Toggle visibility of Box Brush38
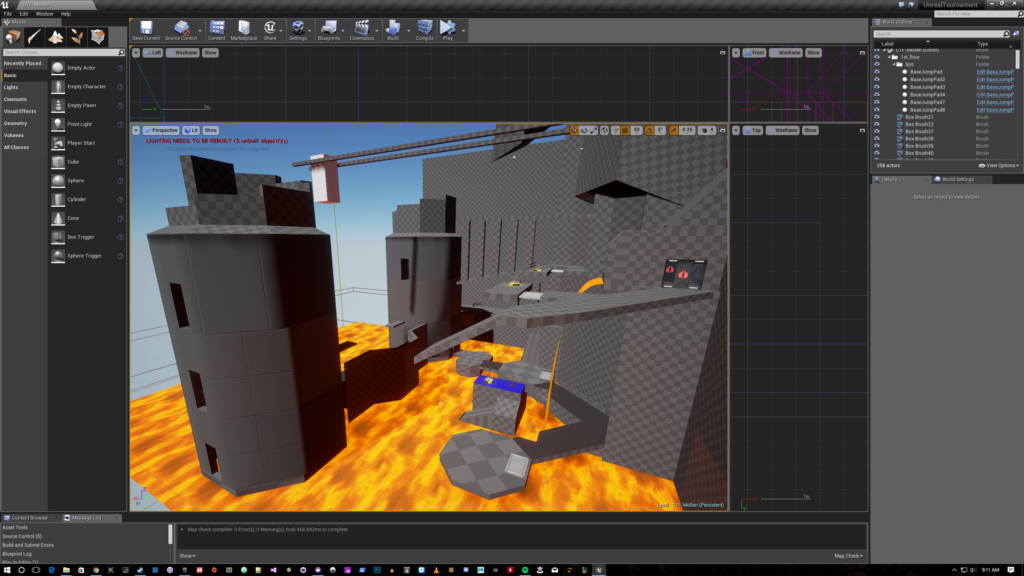The height and width of the screenshot is (576, 1024). tap(877, 139)
